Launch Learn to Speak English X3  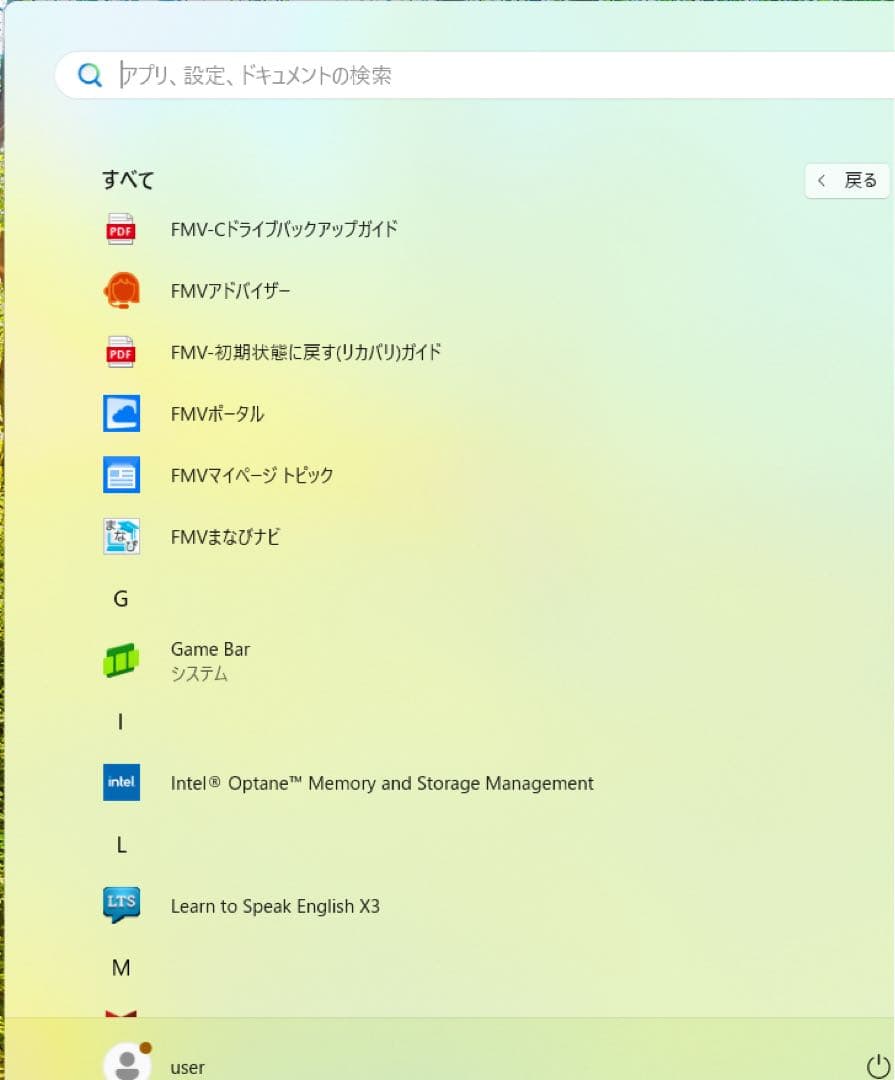point(121,905)
